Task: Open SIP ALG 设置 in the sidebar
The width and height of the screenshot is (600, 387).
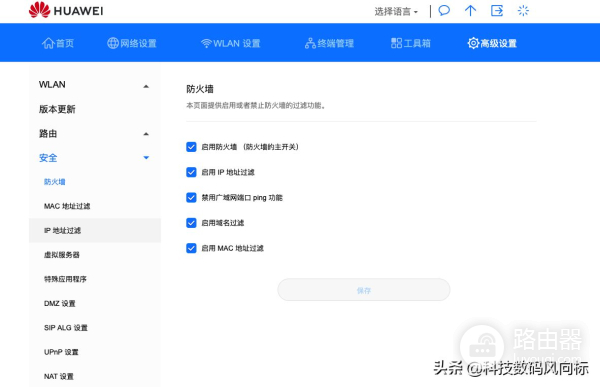Action: (66, 328)
